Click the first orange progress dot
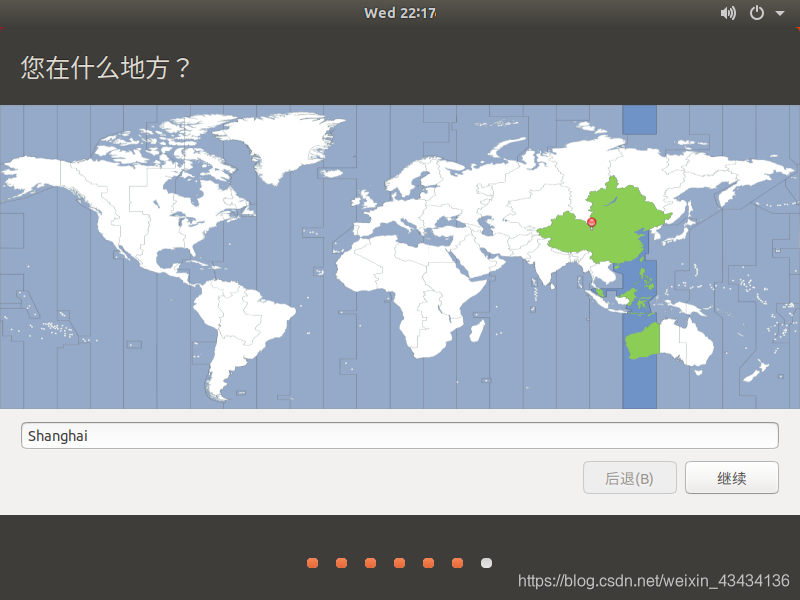The width and height of the screenshot is (800, 600). click(312, 563)
